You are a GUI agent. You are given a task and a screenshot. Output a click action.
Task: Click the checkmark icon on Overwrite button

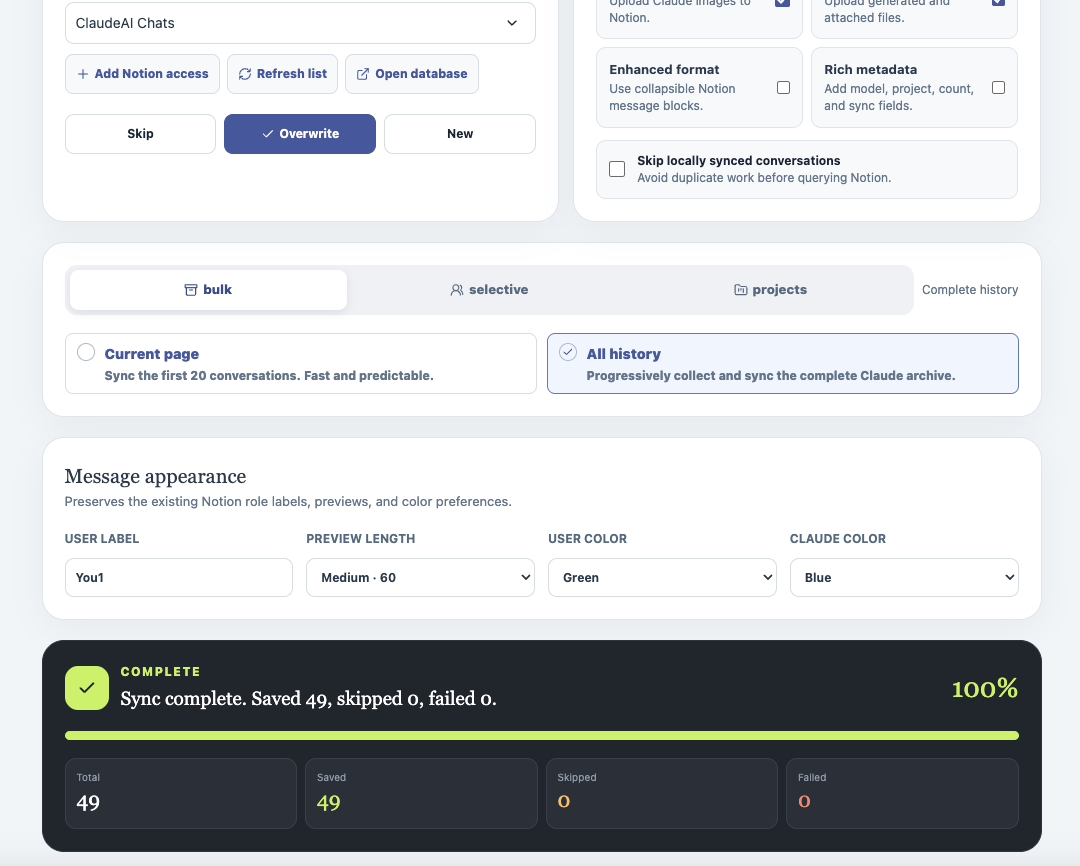(x=268, y=134)
